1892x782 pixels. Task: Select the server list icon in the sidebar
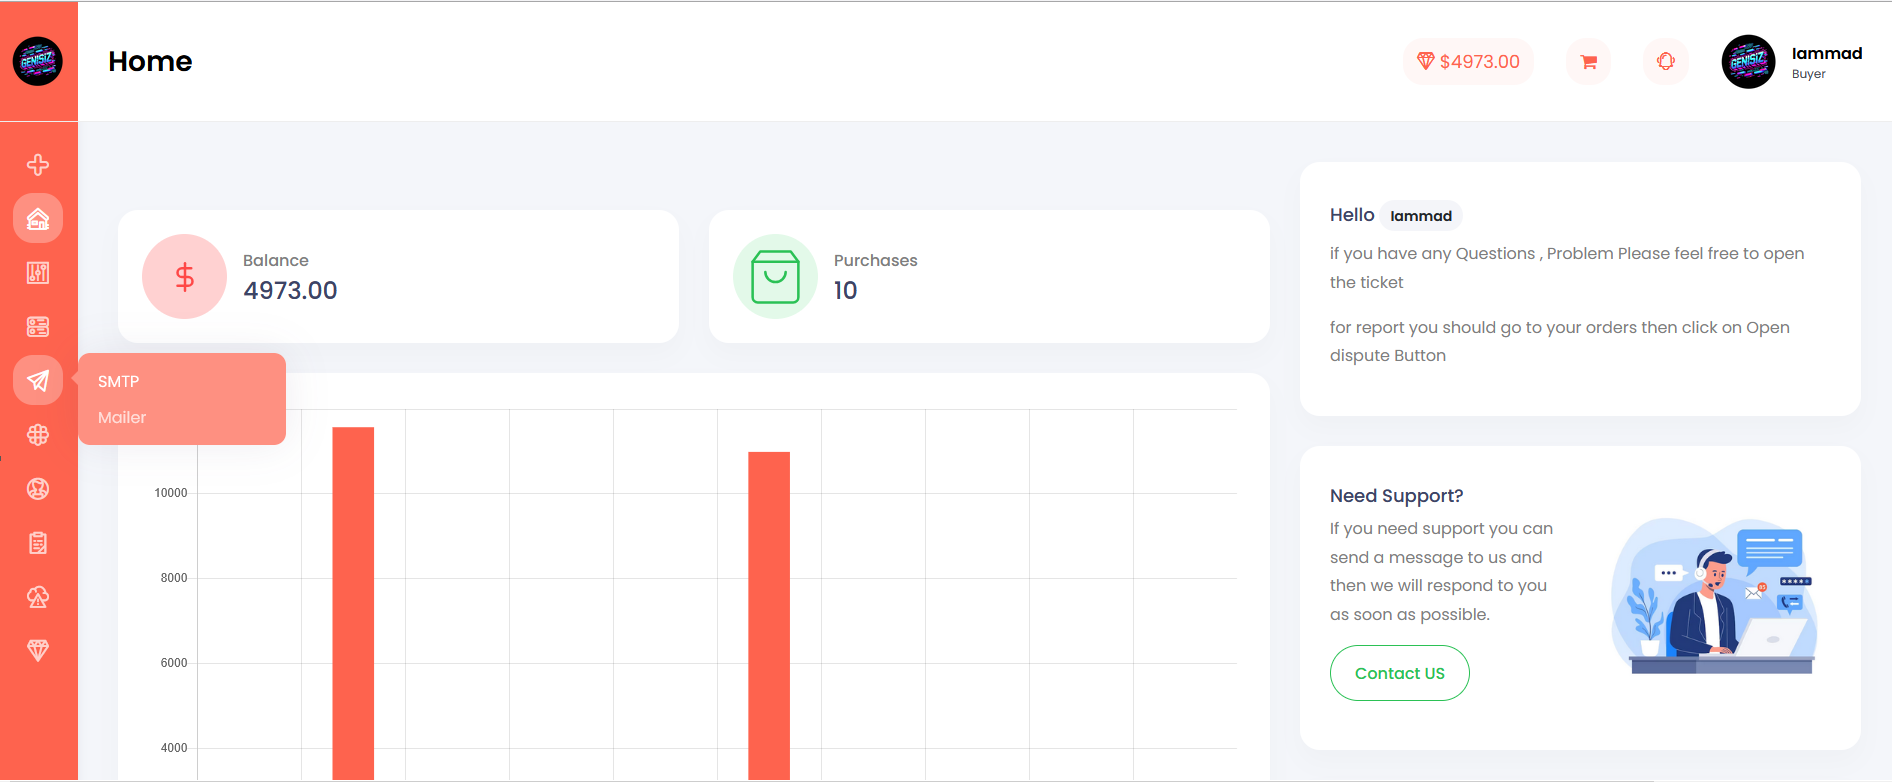(38, 326)
